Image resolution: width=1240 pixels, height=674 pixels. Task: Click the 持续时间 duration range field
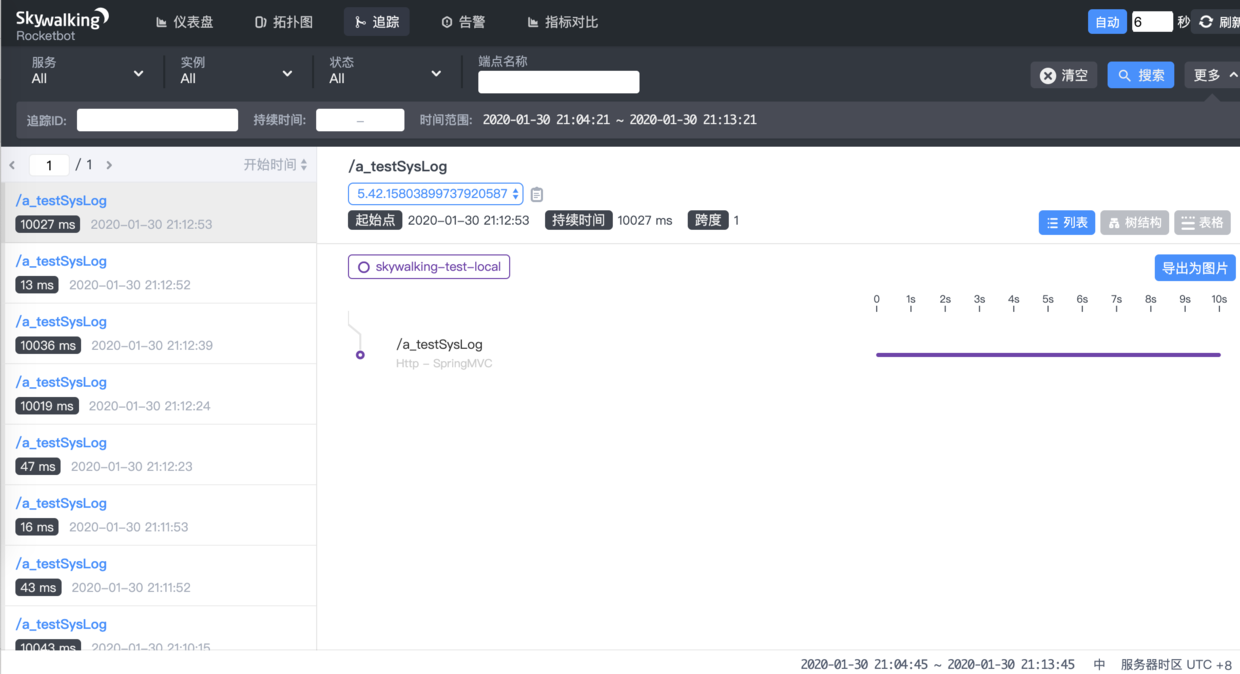coord(360,120)
